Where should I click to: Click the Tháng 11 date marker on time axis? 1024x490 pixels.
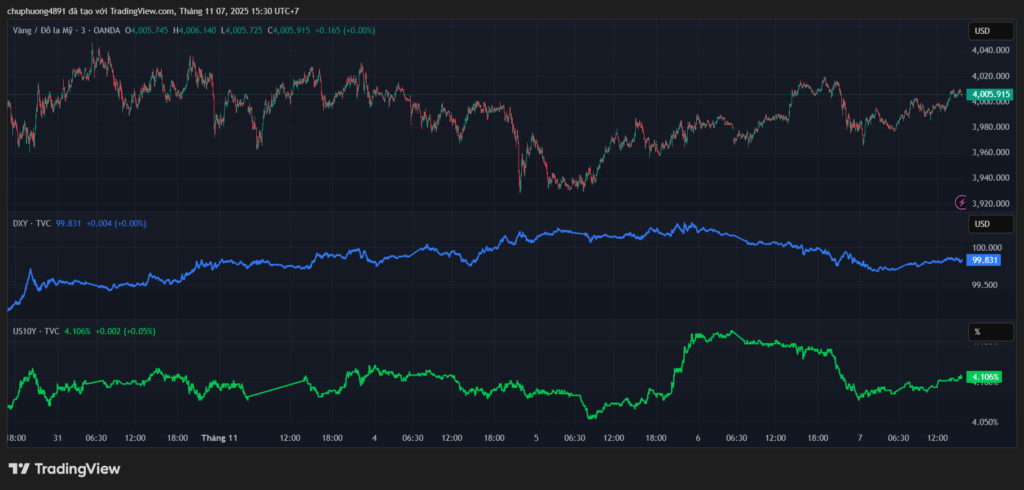click(x=219, y=438)
